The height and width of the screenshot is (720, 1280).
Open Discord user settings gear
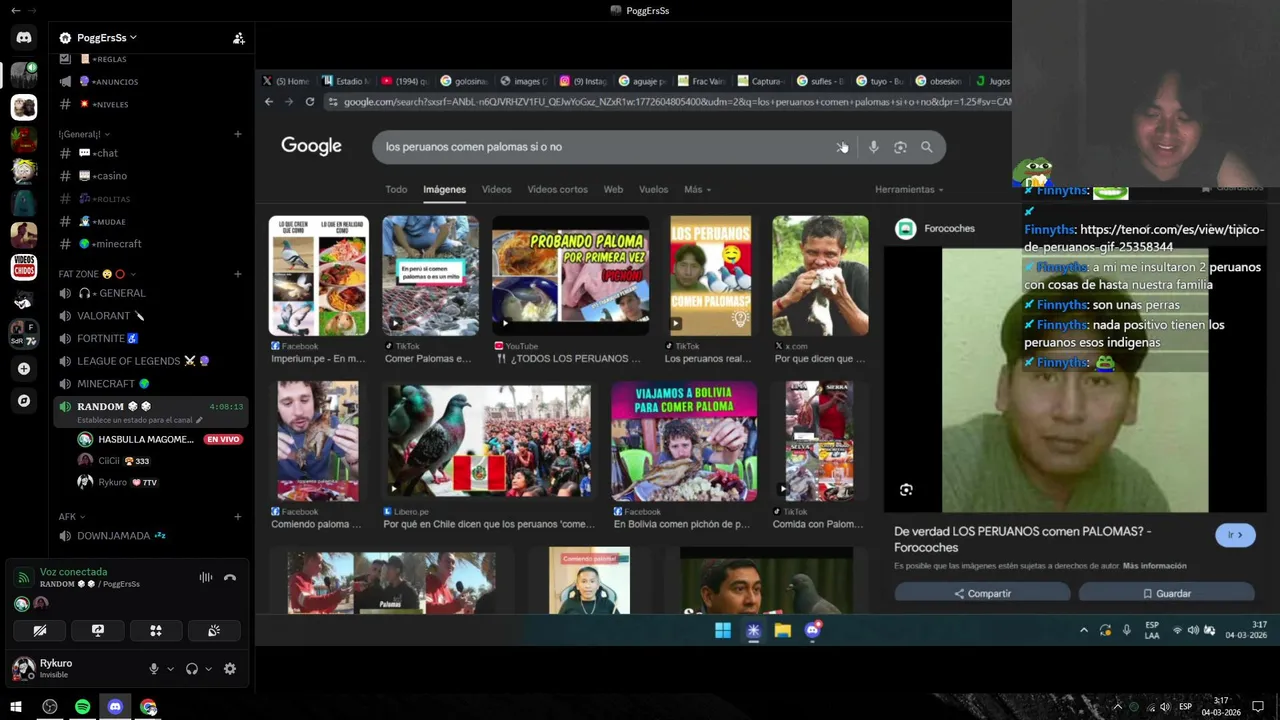(230, 669)
